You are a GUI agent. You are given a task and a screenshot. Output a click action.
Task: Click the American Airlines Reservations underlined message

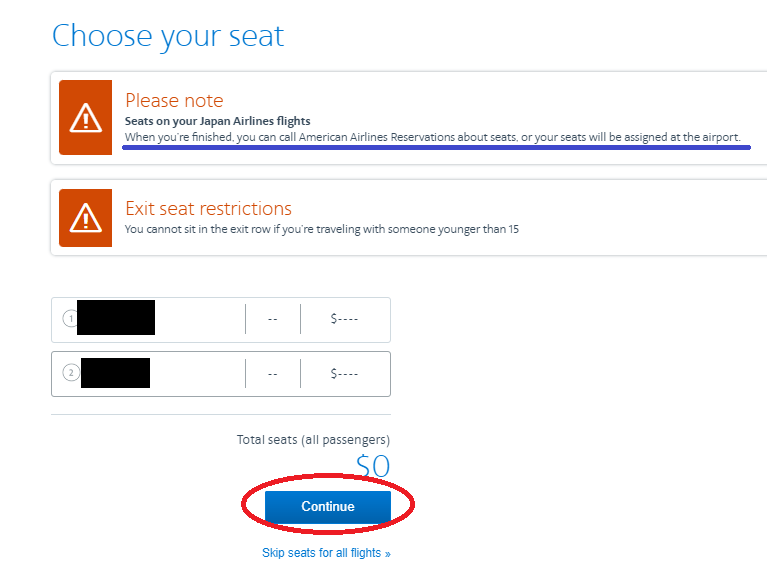[432, 137]
